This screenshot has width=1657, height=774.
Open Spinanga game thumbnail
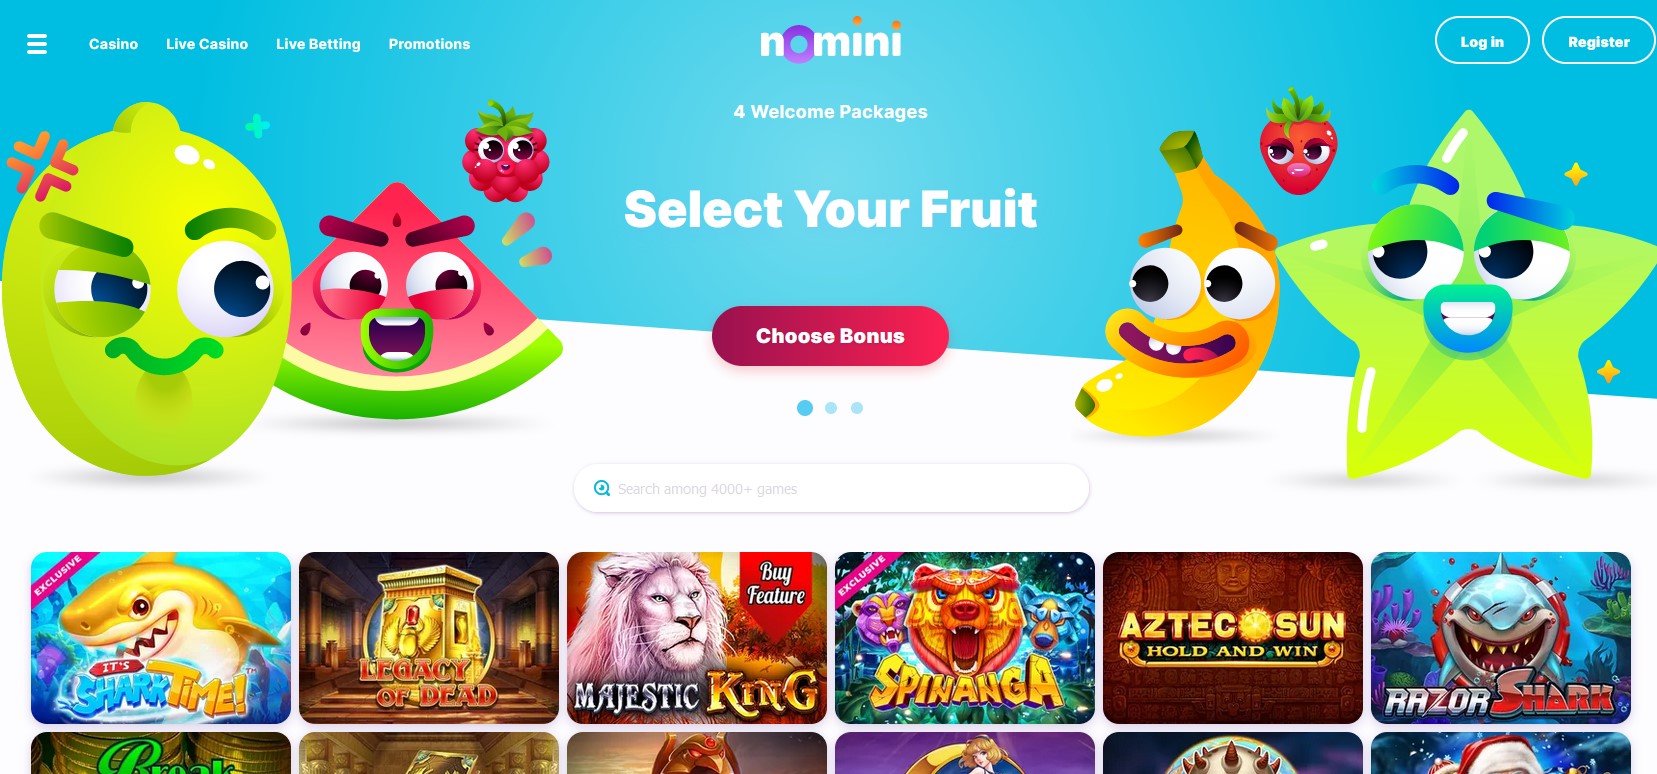coord(965,638)
